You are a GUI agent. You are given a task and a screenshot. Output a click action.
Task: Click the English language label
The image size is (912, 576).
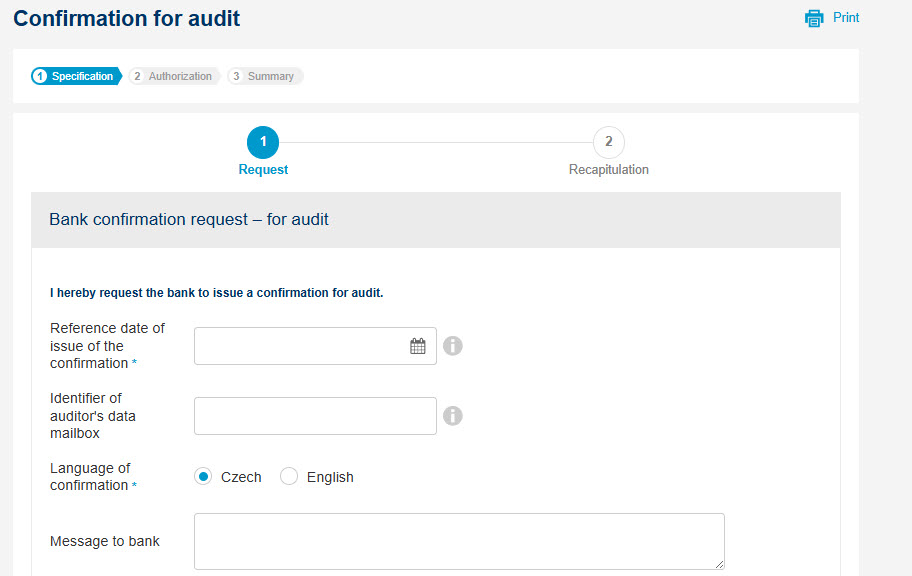coord(330,477)
